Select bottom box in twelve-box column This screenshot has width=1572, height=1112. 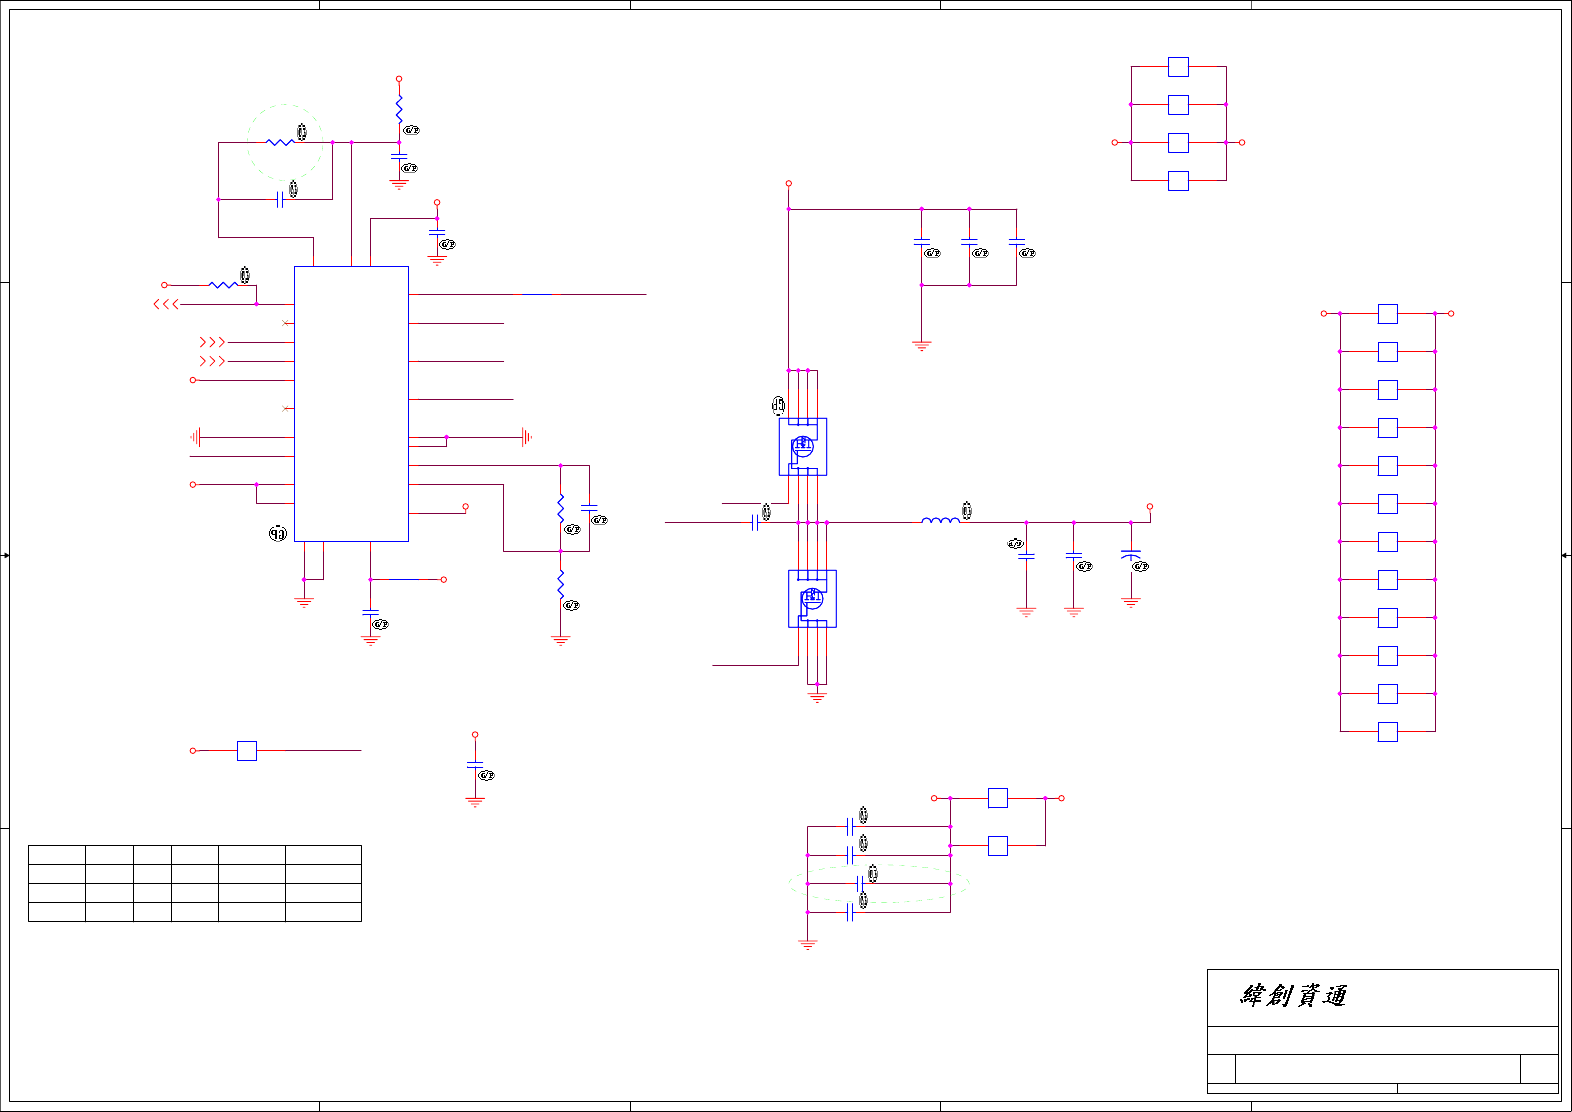pos(1388,732)
